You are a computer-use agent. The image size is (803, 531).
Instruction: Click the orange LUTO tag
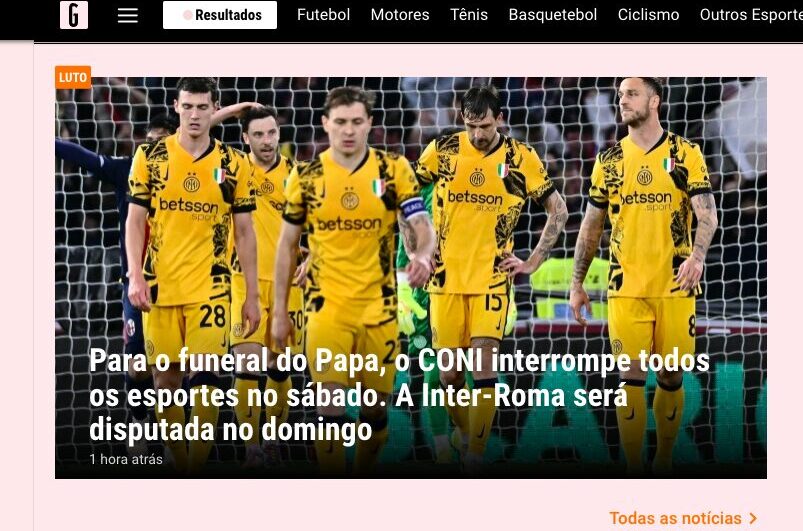coord(73,77)
